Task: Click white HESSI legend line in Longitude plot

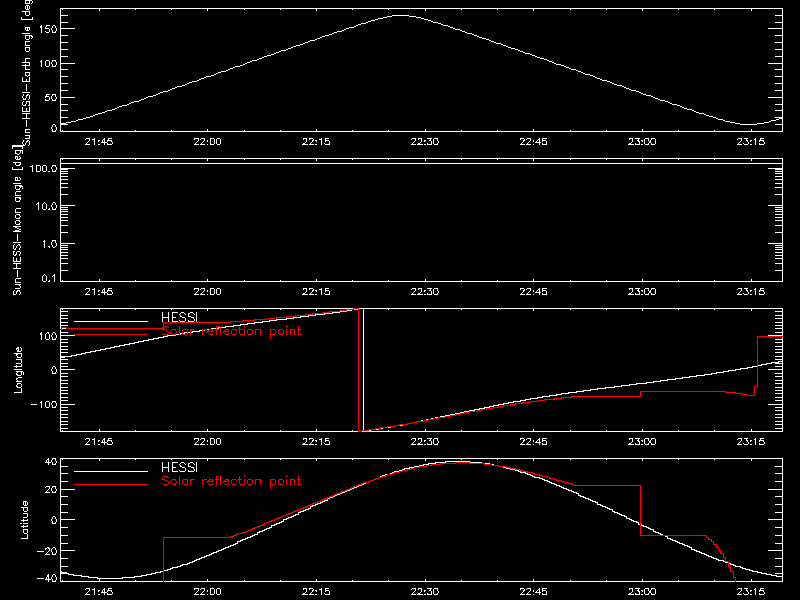Action: pos(111,321)
